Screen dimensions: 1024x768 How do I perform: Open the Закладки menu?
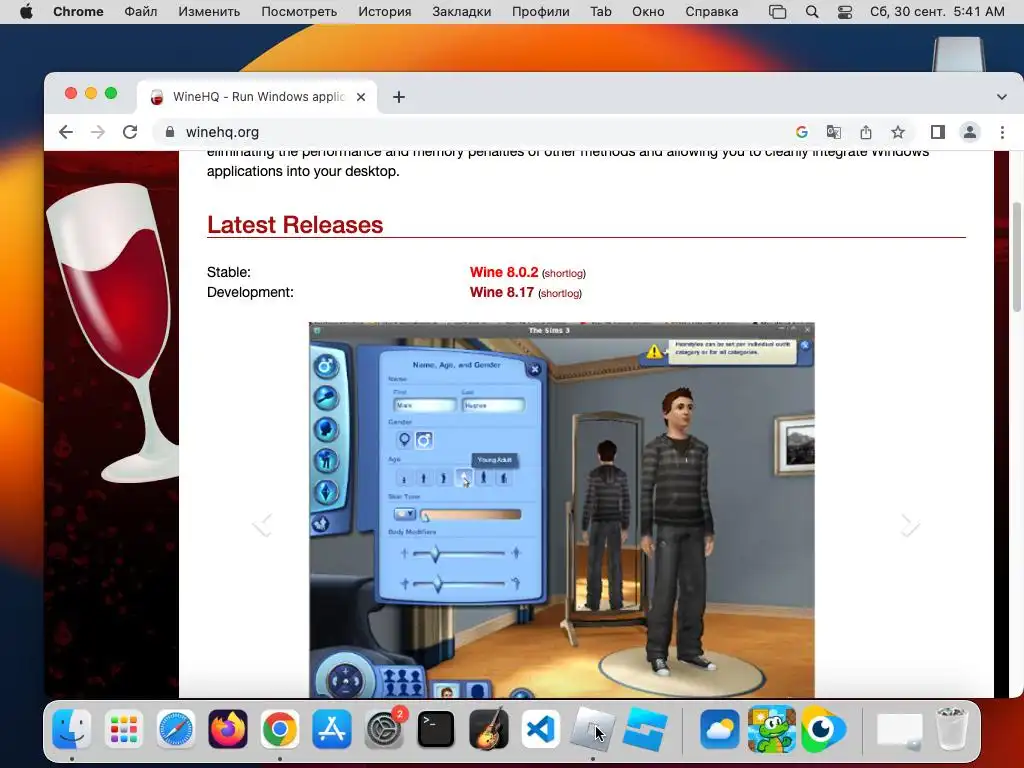coord(462,12)
